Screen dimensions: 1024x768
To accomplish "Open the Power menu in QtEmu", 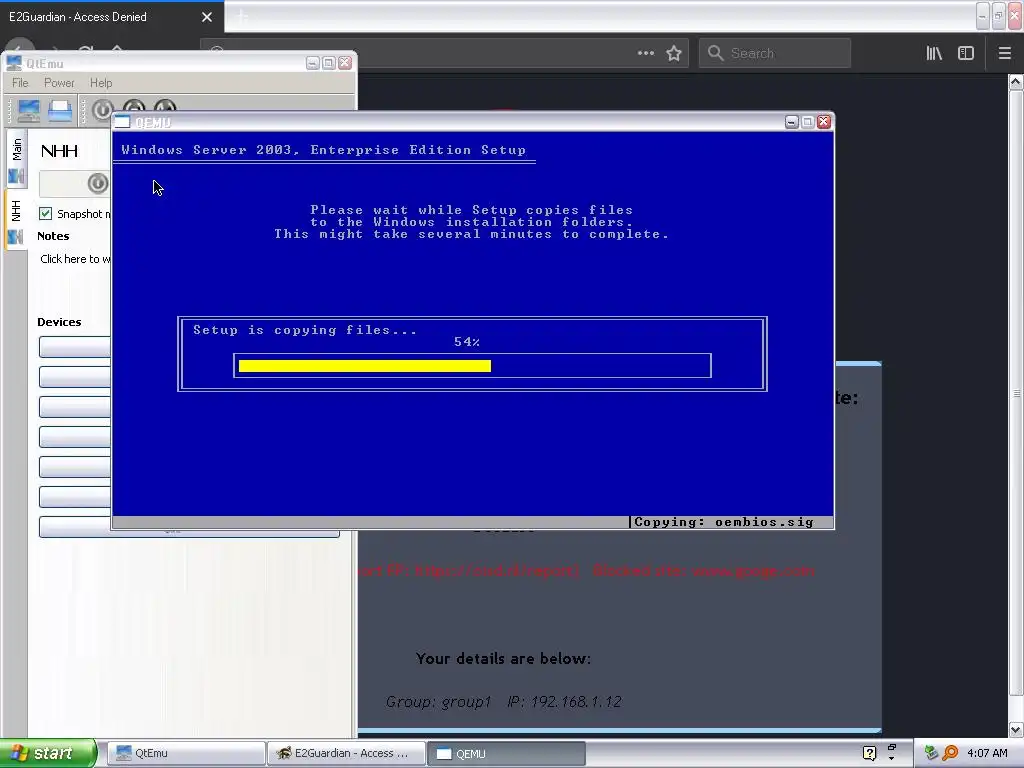I will (x=59, y=83).
